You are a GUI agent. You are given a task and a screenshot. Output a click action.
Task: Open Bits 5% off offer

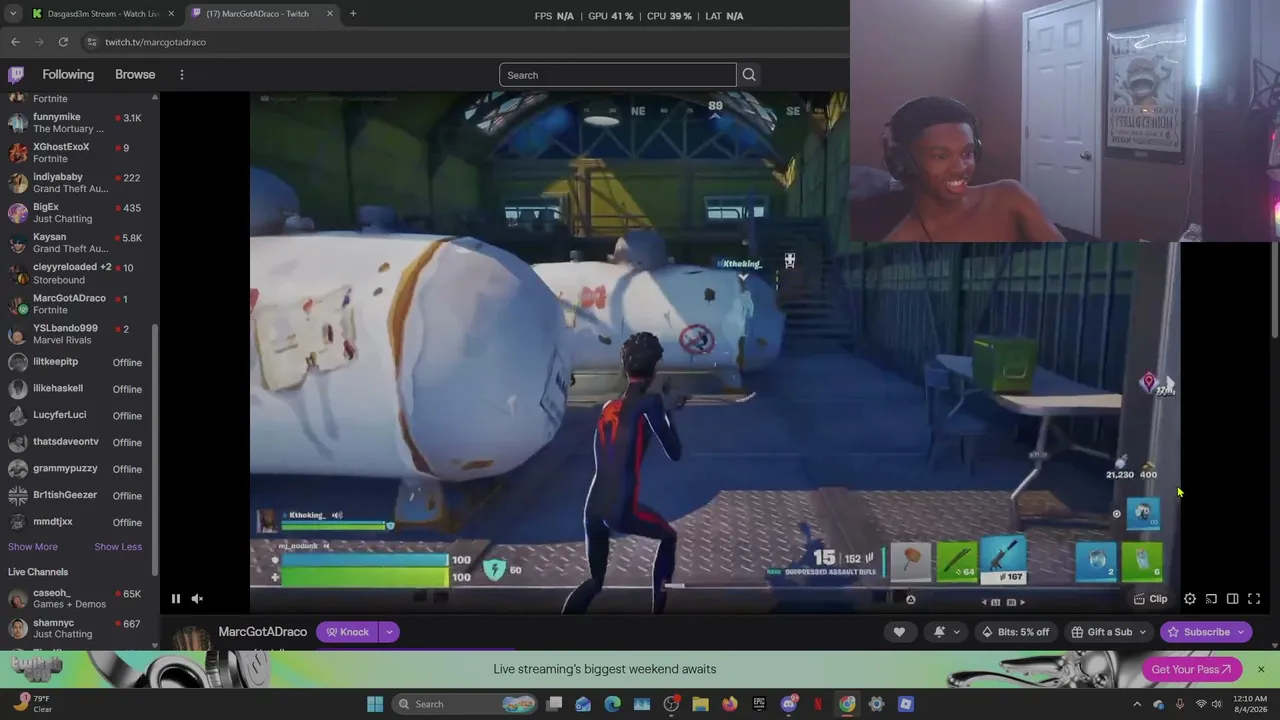click(1015, 632)
